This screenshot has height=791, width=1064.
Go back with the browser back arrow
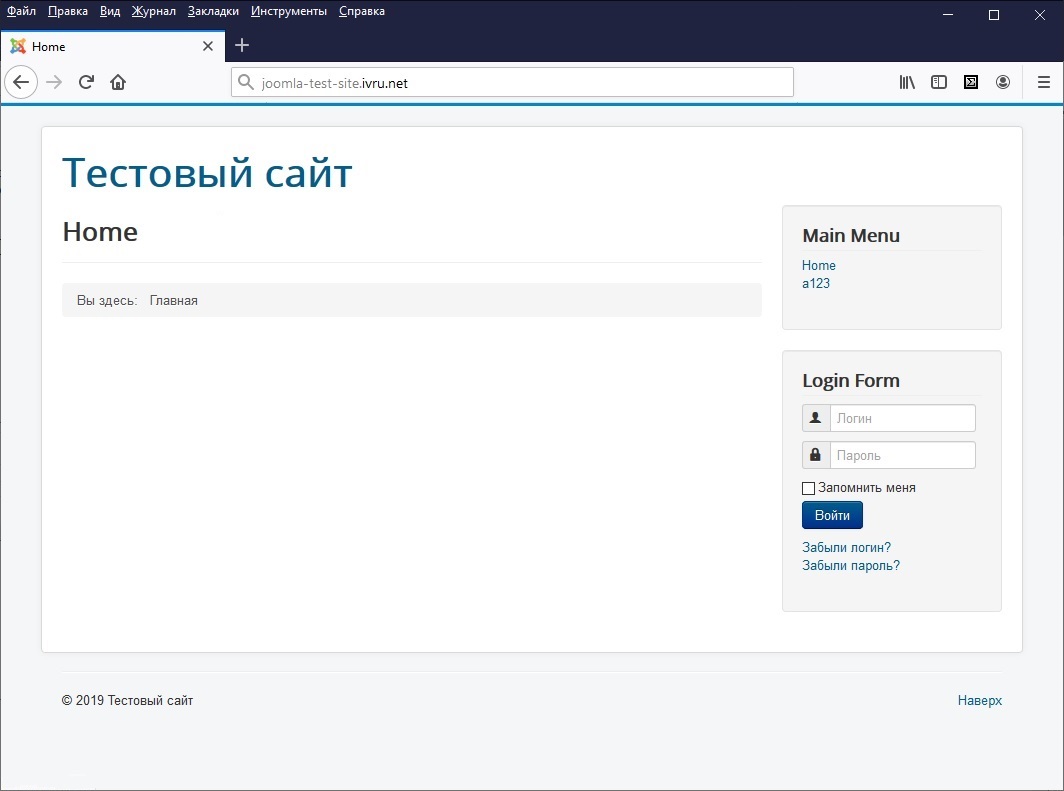click(x=21, y=82)
